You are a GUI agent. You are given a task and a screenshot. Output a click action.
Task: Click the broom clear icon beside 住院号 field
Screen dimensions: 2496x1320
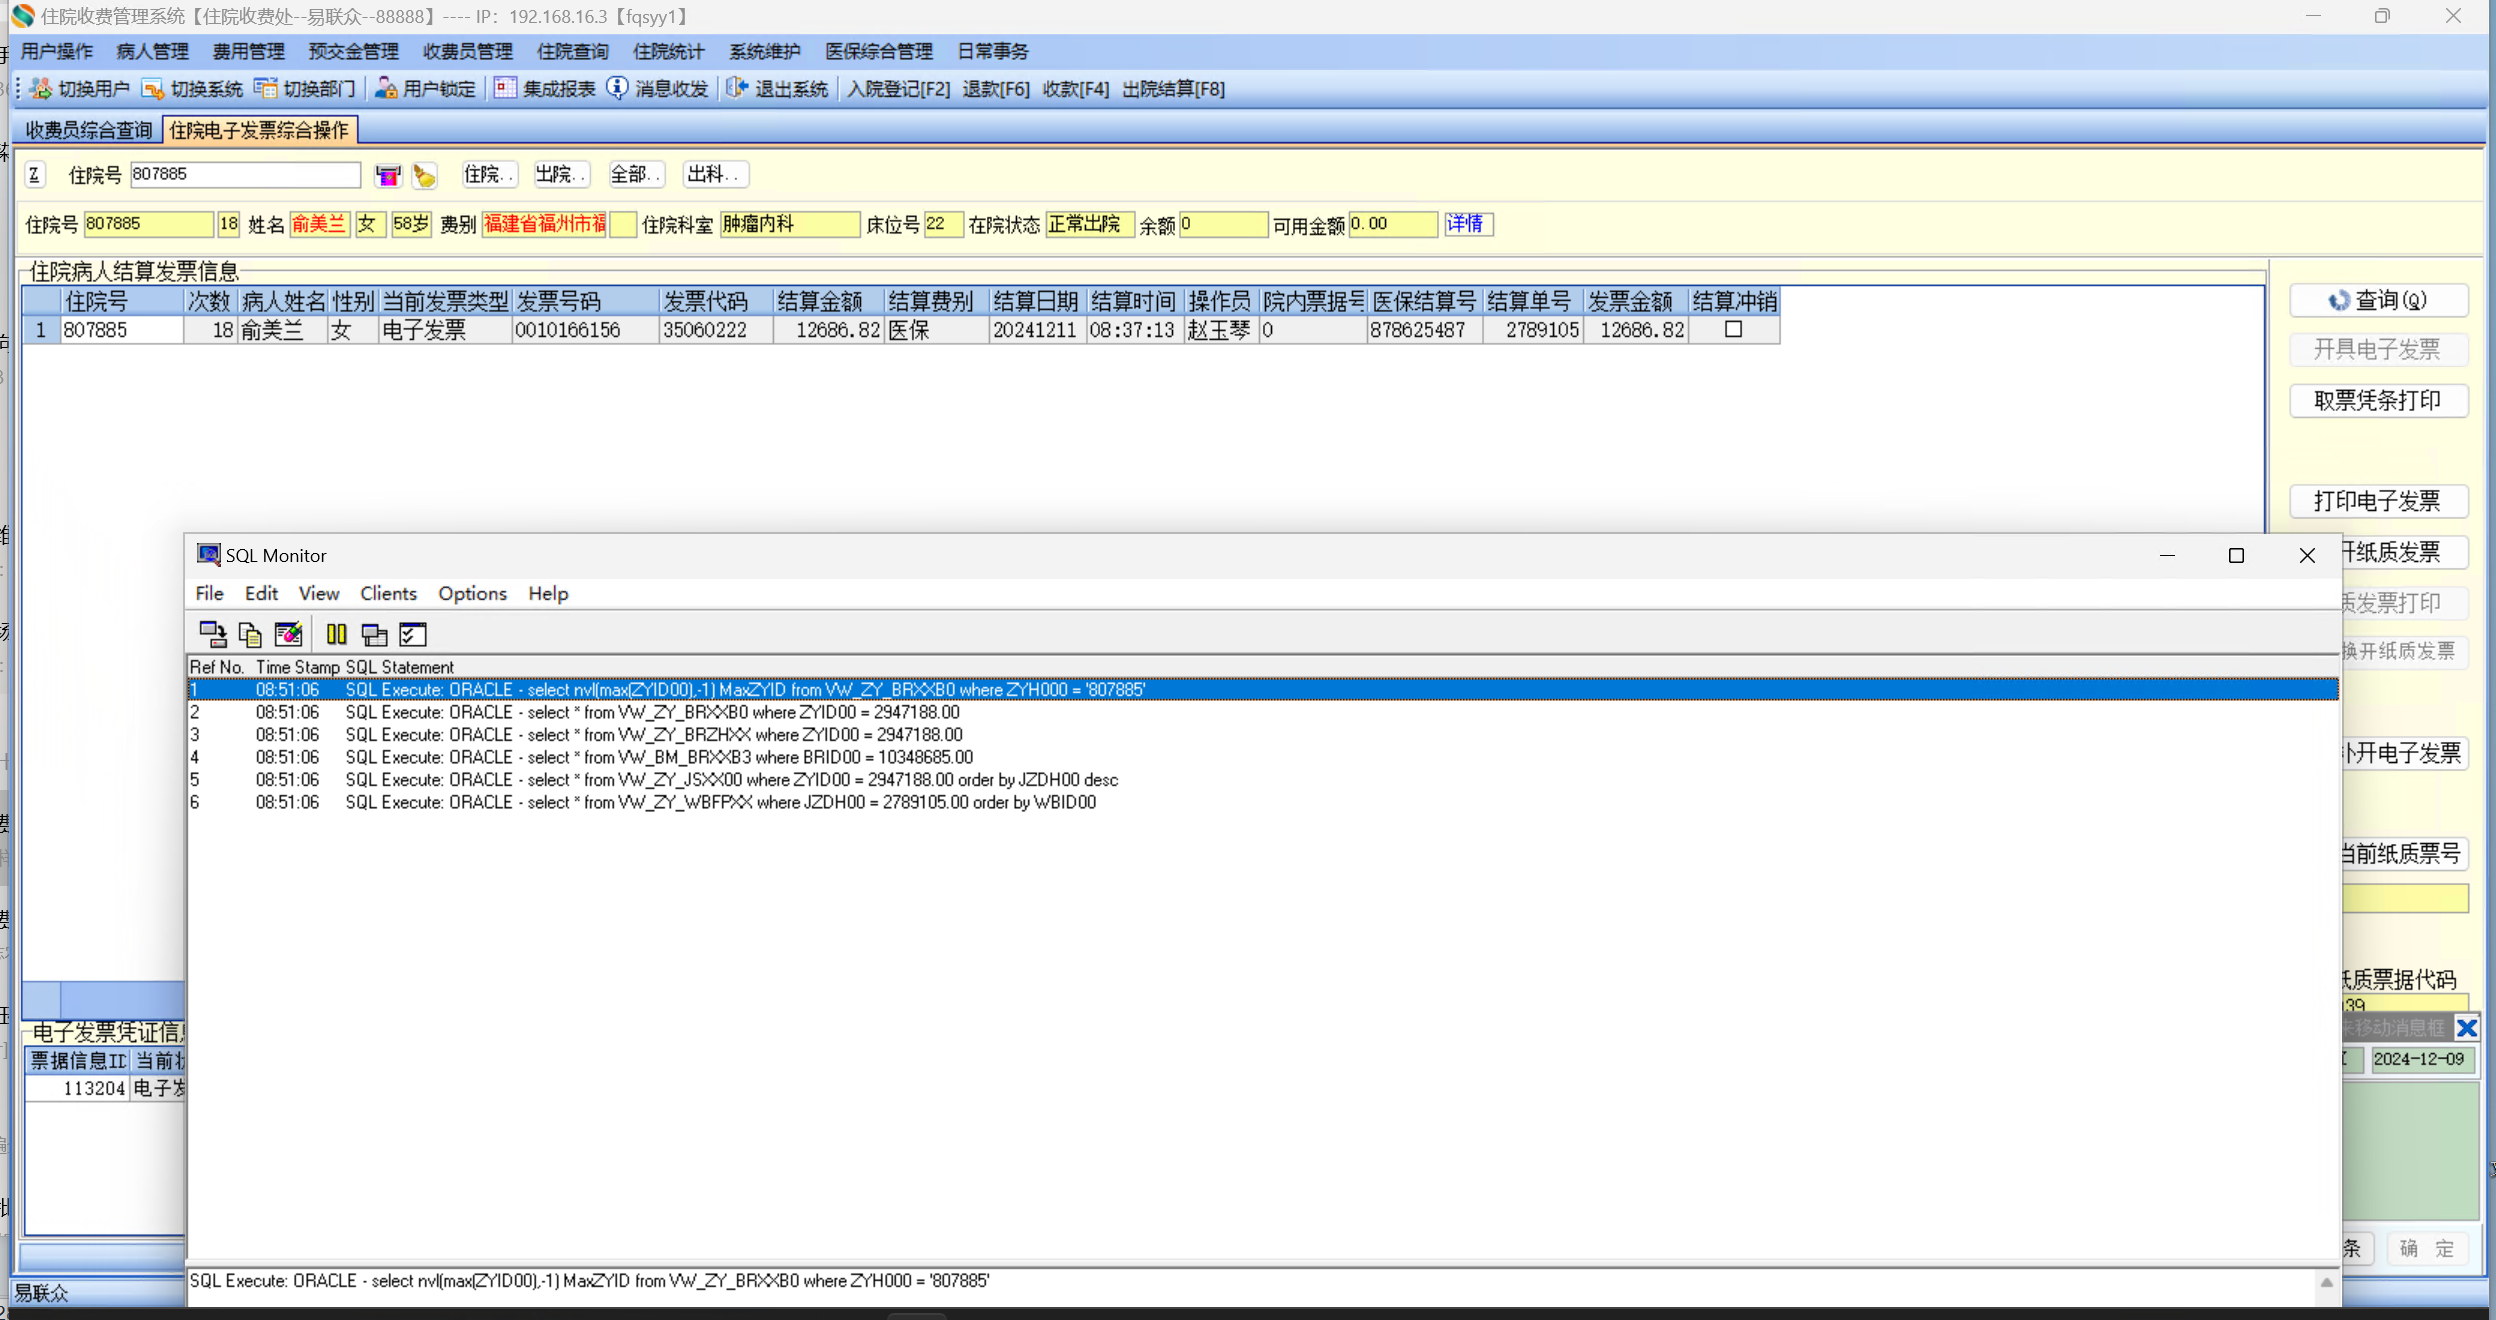(425, 176)
